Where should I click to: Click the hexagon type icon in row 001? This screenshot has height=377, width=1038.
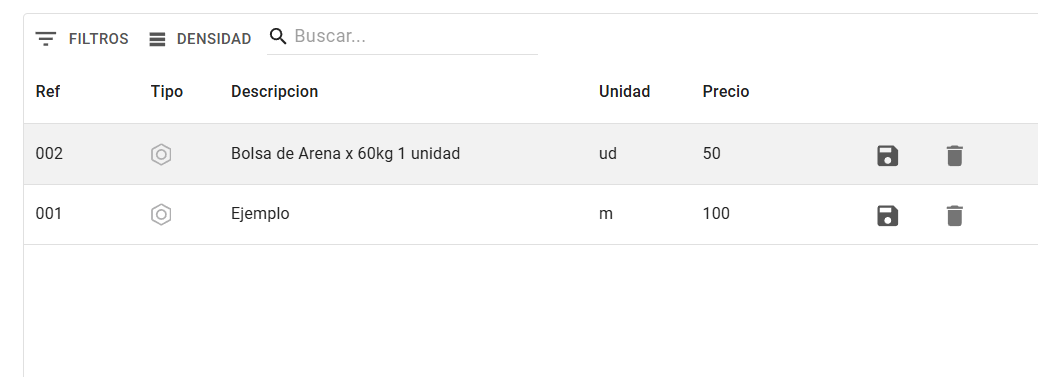point(161,215)
